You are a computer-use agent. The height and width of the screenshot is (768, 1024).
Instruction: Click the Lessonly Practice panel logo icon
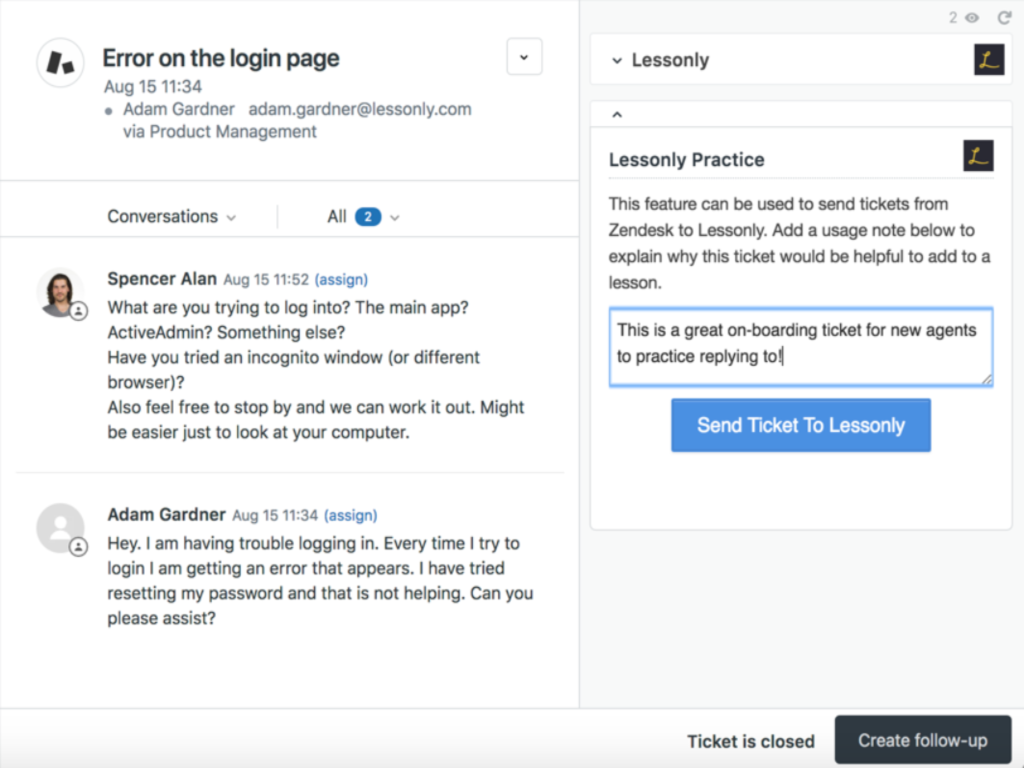coord(978,155)
